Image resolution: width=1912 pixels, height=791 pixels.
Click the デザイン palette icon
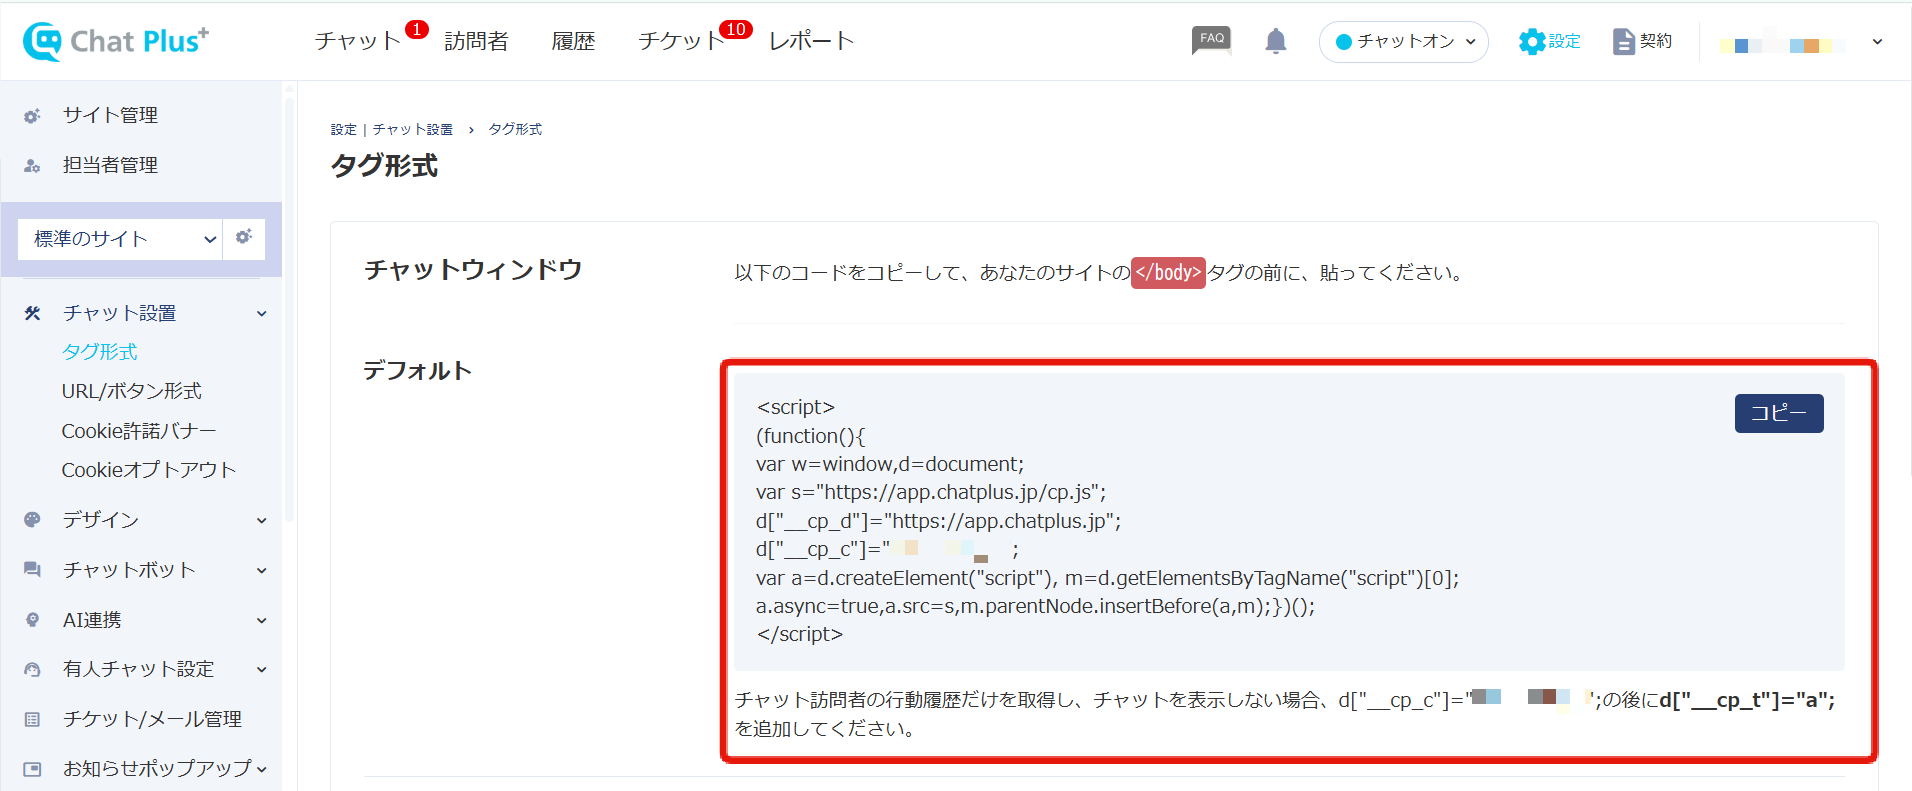32,520
